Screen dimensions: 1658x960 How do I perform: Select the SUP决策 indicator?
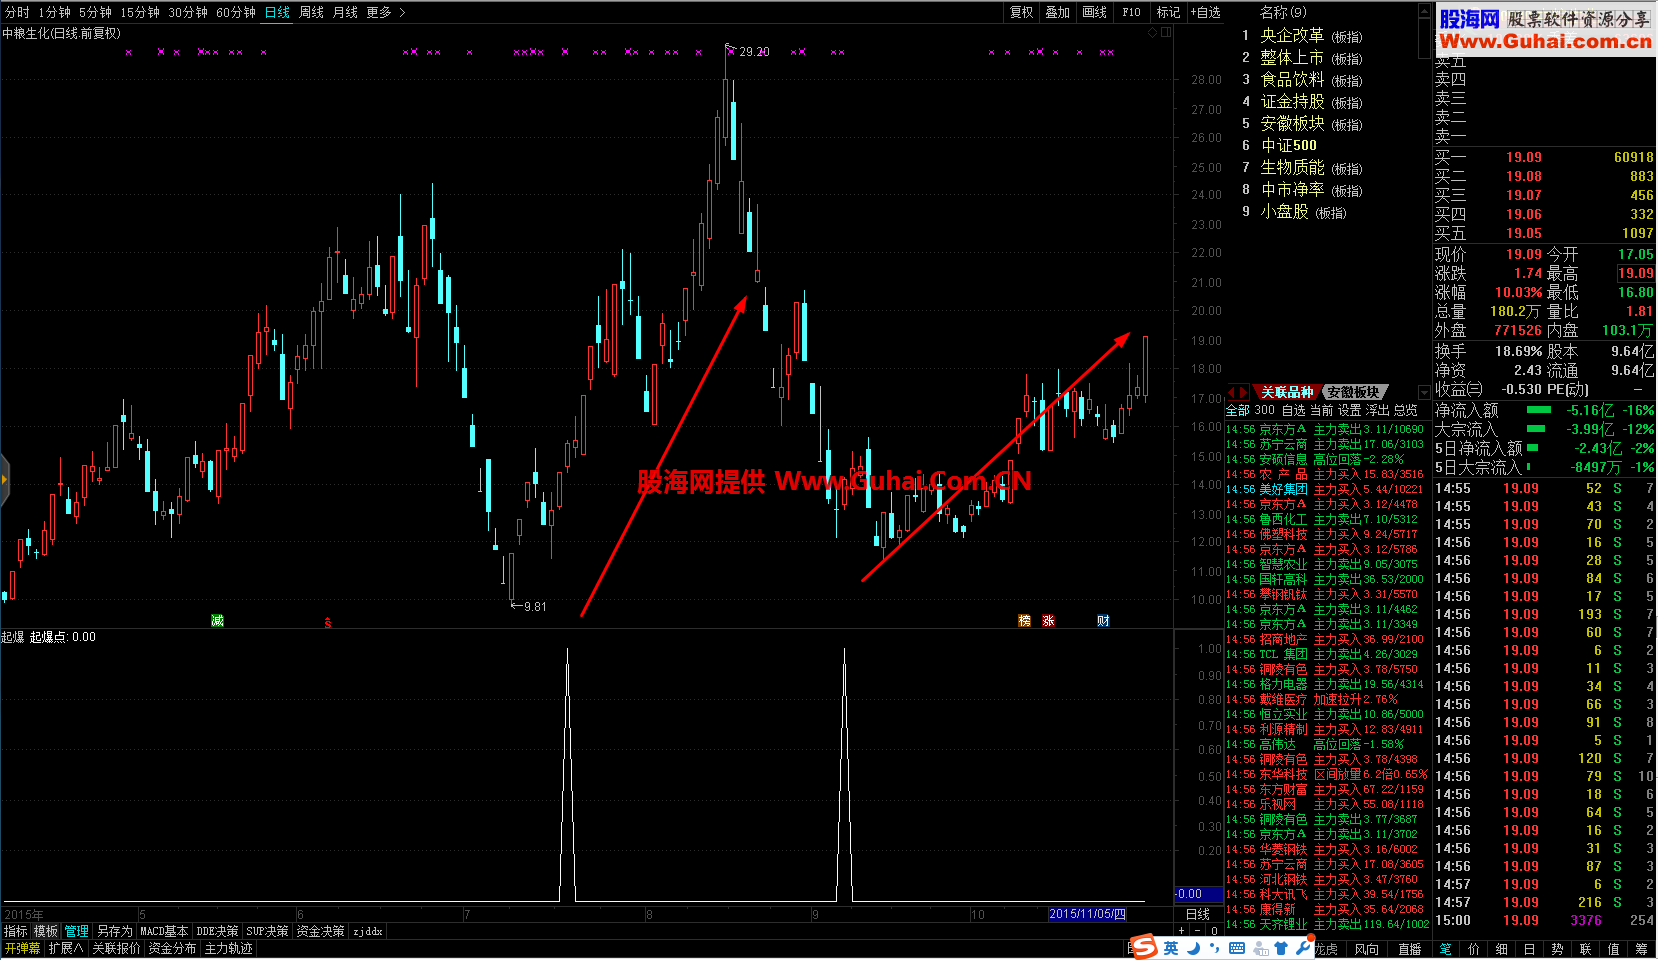point(267,931)
